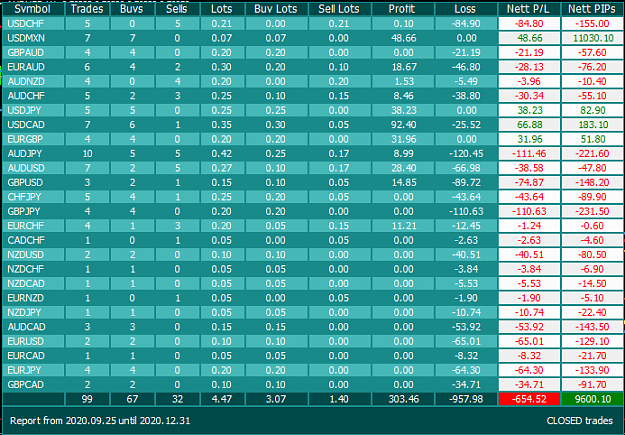Image resolution: width=625 pixels, height=435 pixels.
Task: Select USDCAD profit value 92.40
Action: [x=403, y=125]
